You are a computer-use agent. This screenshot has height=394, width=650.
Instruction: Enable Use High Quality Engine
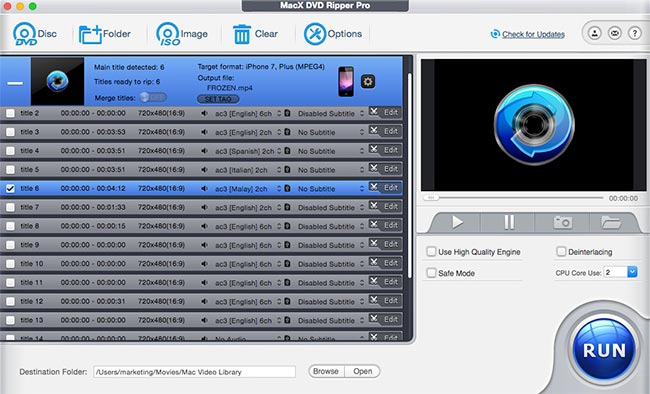[x=432, y=251]
